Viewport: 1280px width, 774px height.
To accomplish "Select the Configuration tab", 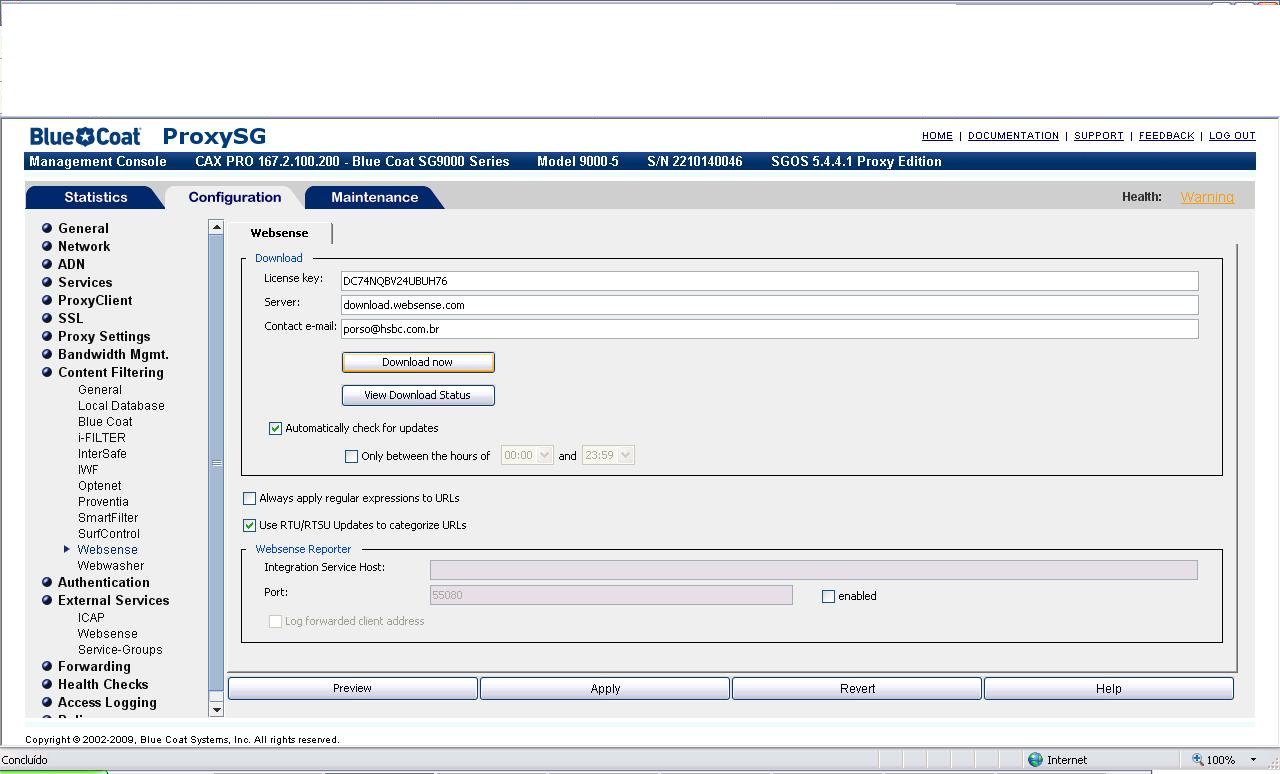I will point(235,197).
